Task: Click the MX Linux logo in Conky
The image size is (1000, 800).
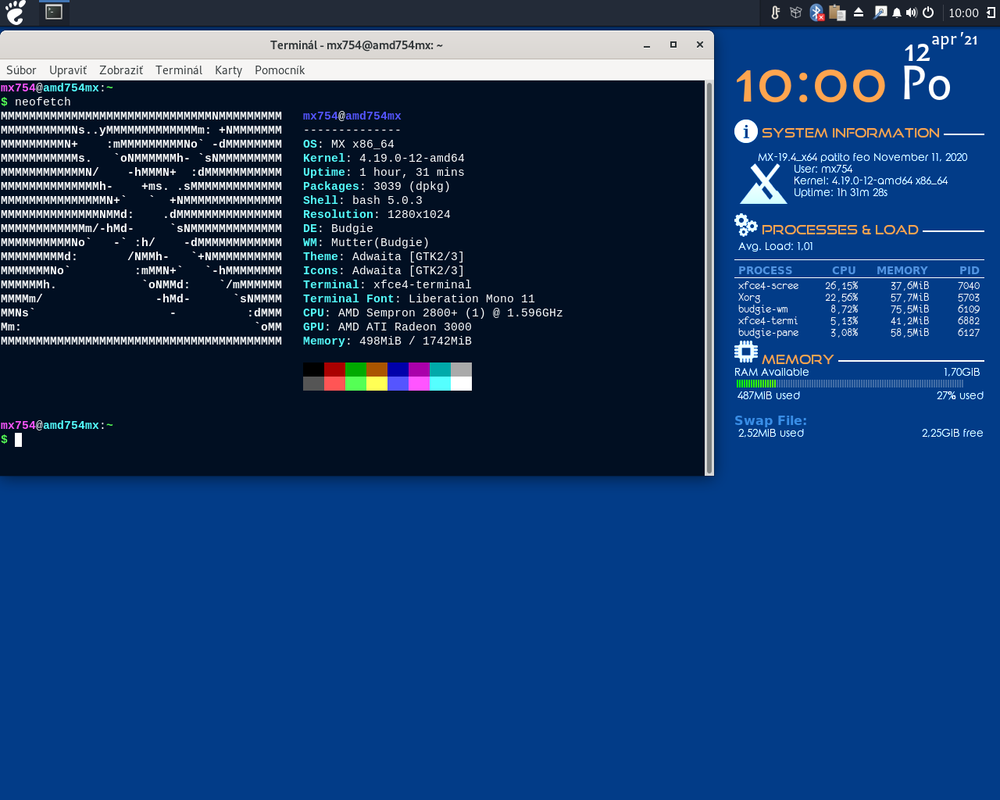Action: pyautogui.click(x=763, y=183)
